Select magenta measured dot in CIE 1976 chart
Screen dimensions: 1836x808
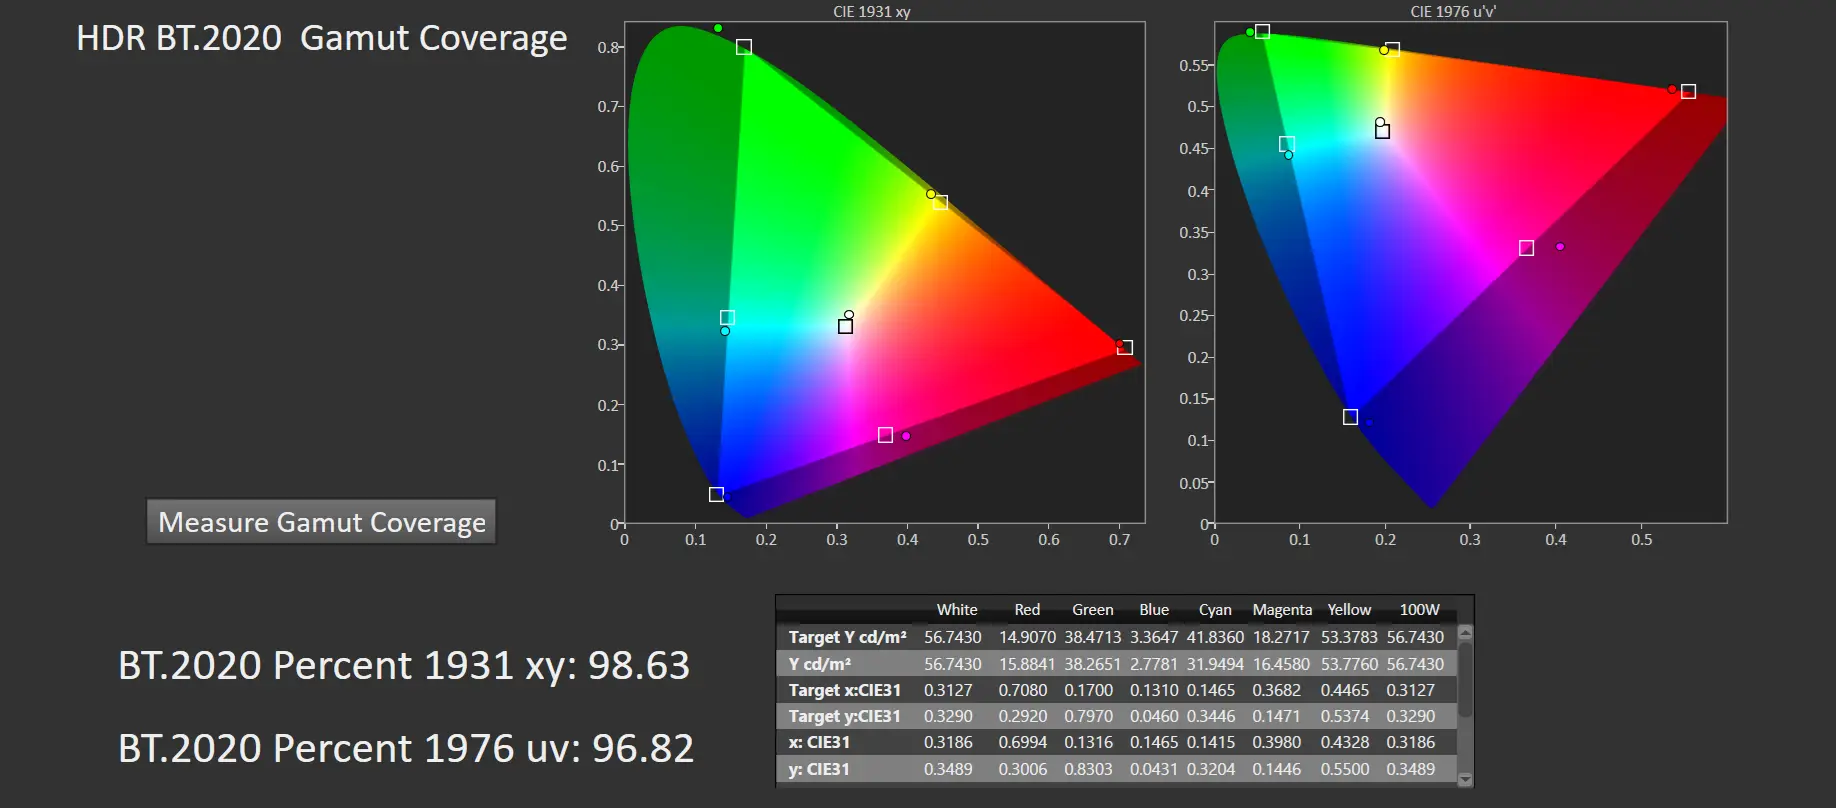pyautogui.click(x=1559, y=247)
